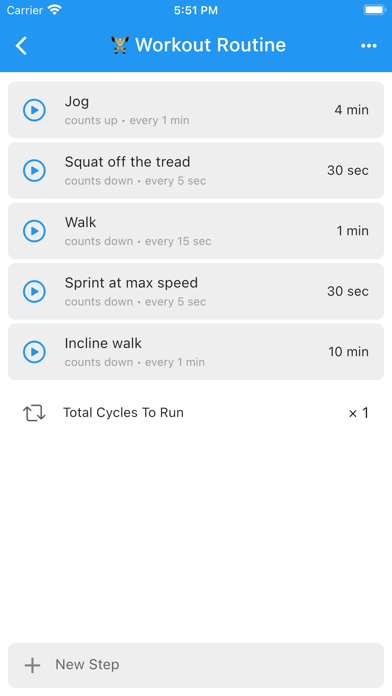This screenshot has height=696, width=392.
Task: Tap the play icon for Walk
Action: click(34, 231)
